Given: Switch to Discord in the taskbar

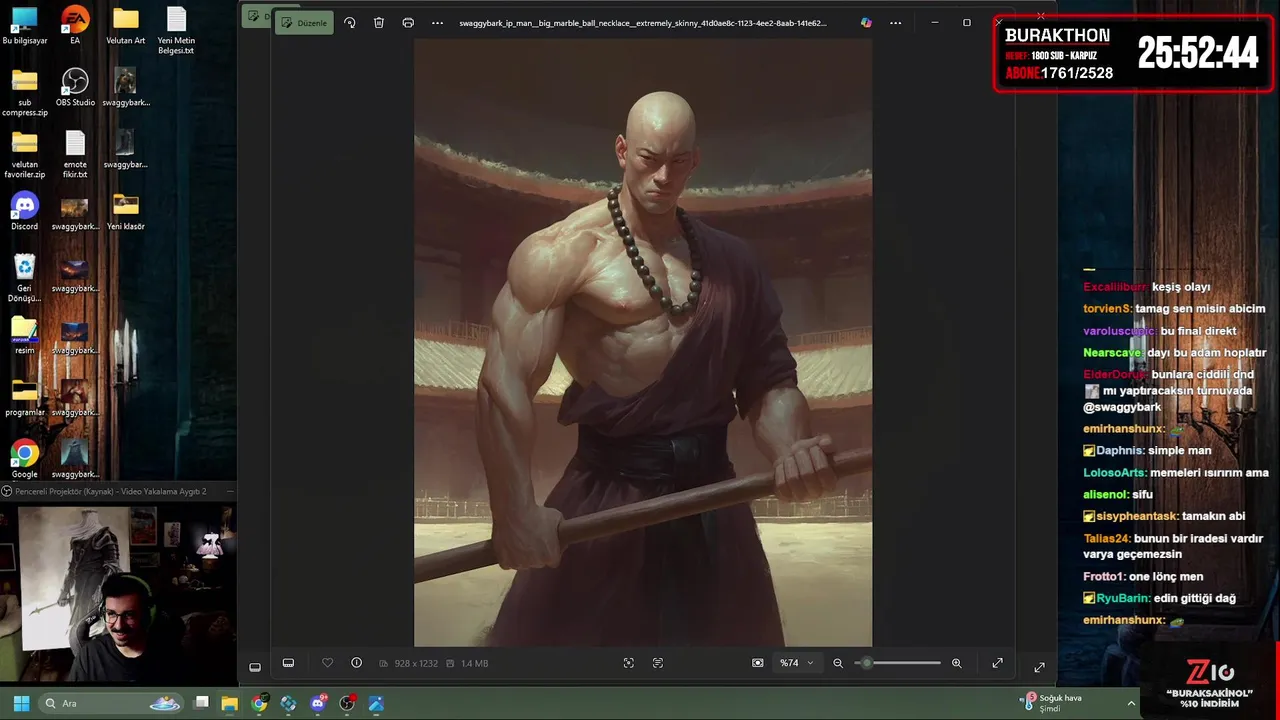Looking at the screenshot, I should pos(318,703).
